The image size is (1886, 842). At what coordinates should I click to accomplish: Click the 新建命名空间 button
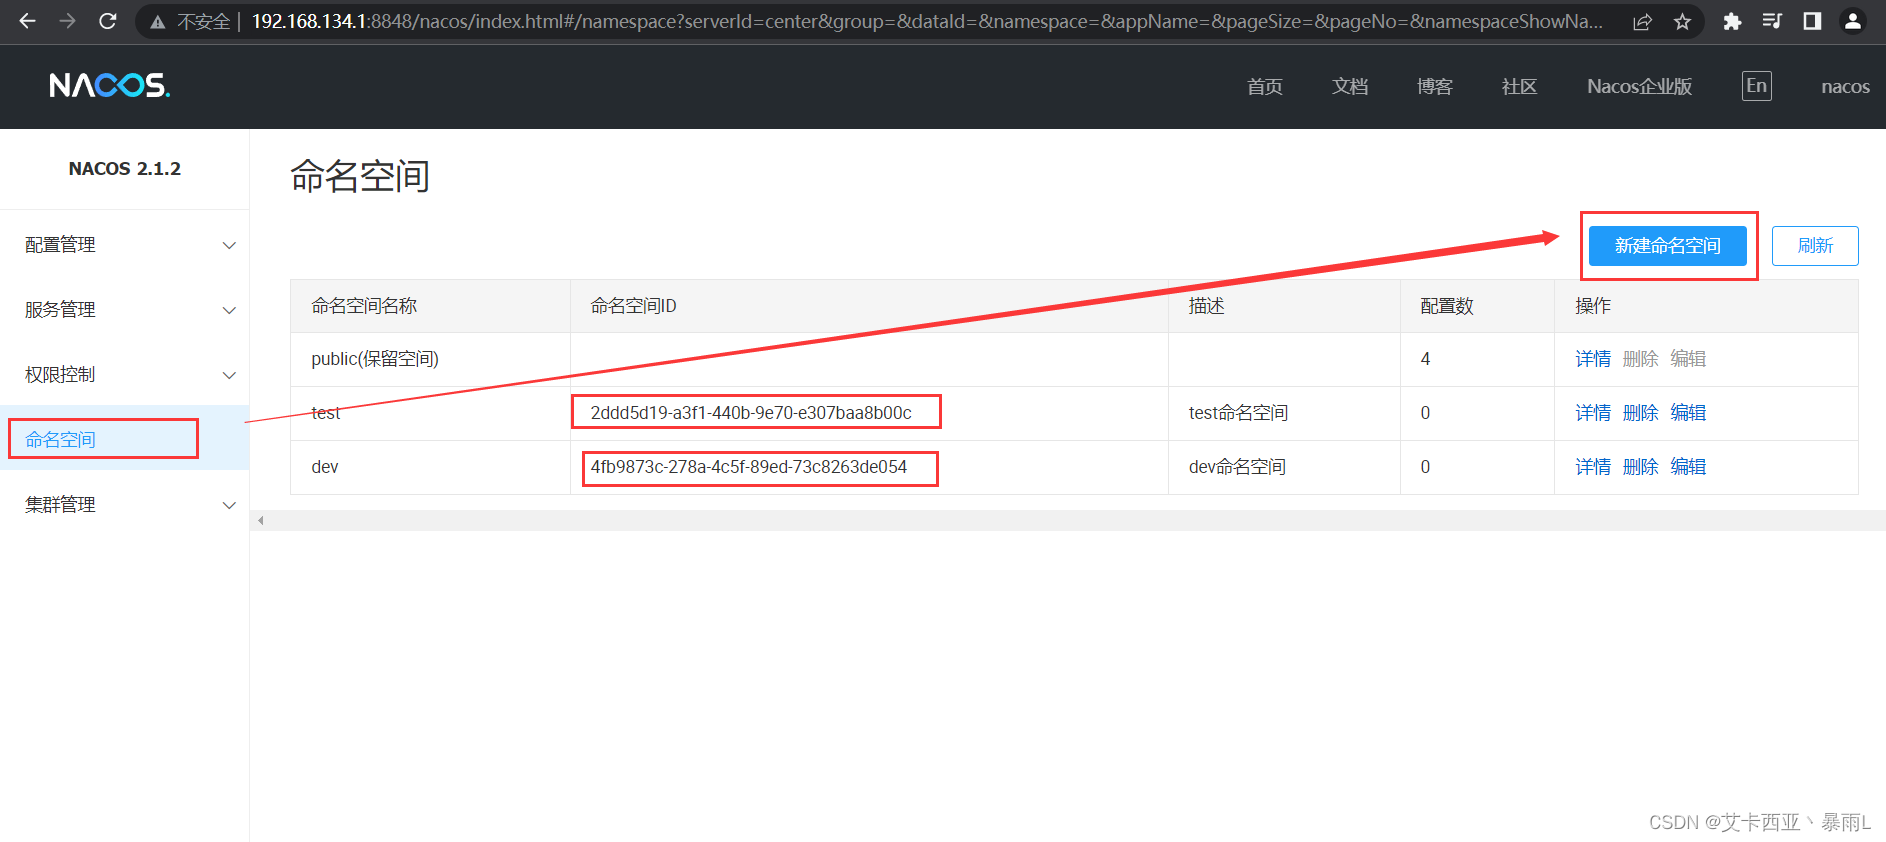(1668, 246)
